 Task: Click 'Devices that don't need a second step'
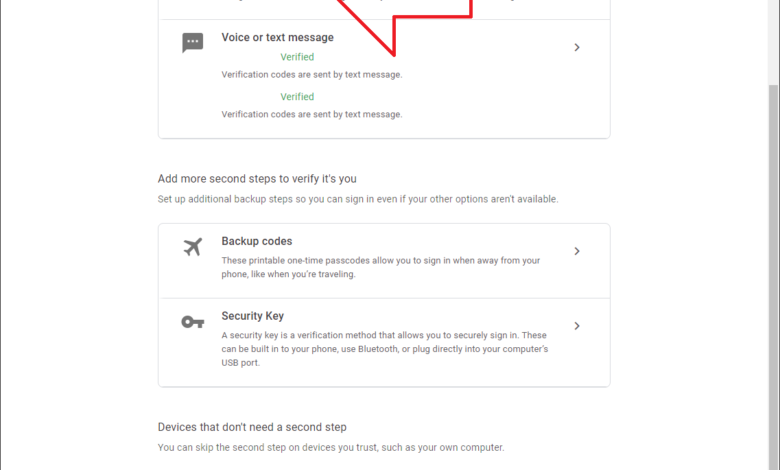(x=252, y=427)
